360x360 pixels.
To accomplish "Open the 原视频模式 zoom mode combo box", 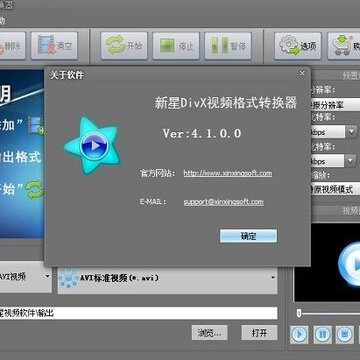I will pyautogui.click(x=335, y=190).
